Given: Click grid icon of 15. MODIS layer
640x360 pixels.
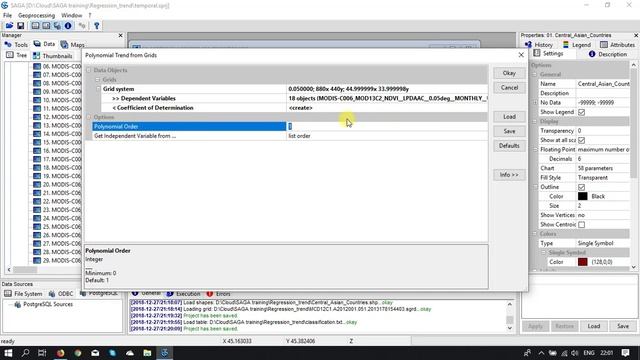Looking at the screenshot, I should click(x=37, y=142).
